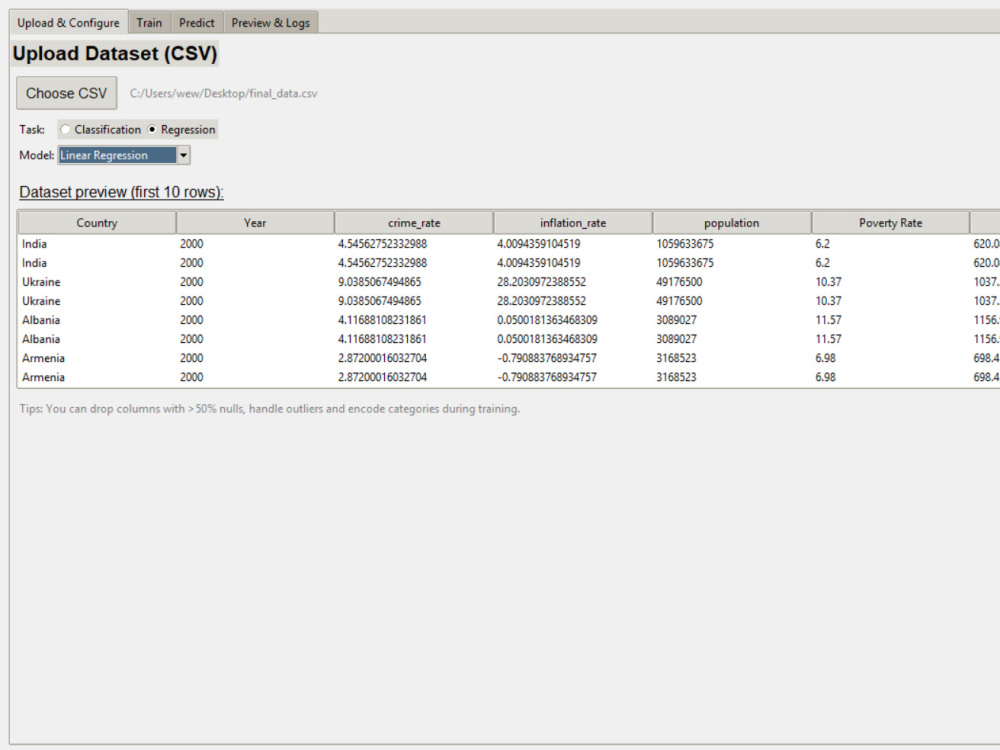Click the first 28.2030972388552 inflation cell
This screenshot has width=1000, height=750.
[x=541, y=282]
